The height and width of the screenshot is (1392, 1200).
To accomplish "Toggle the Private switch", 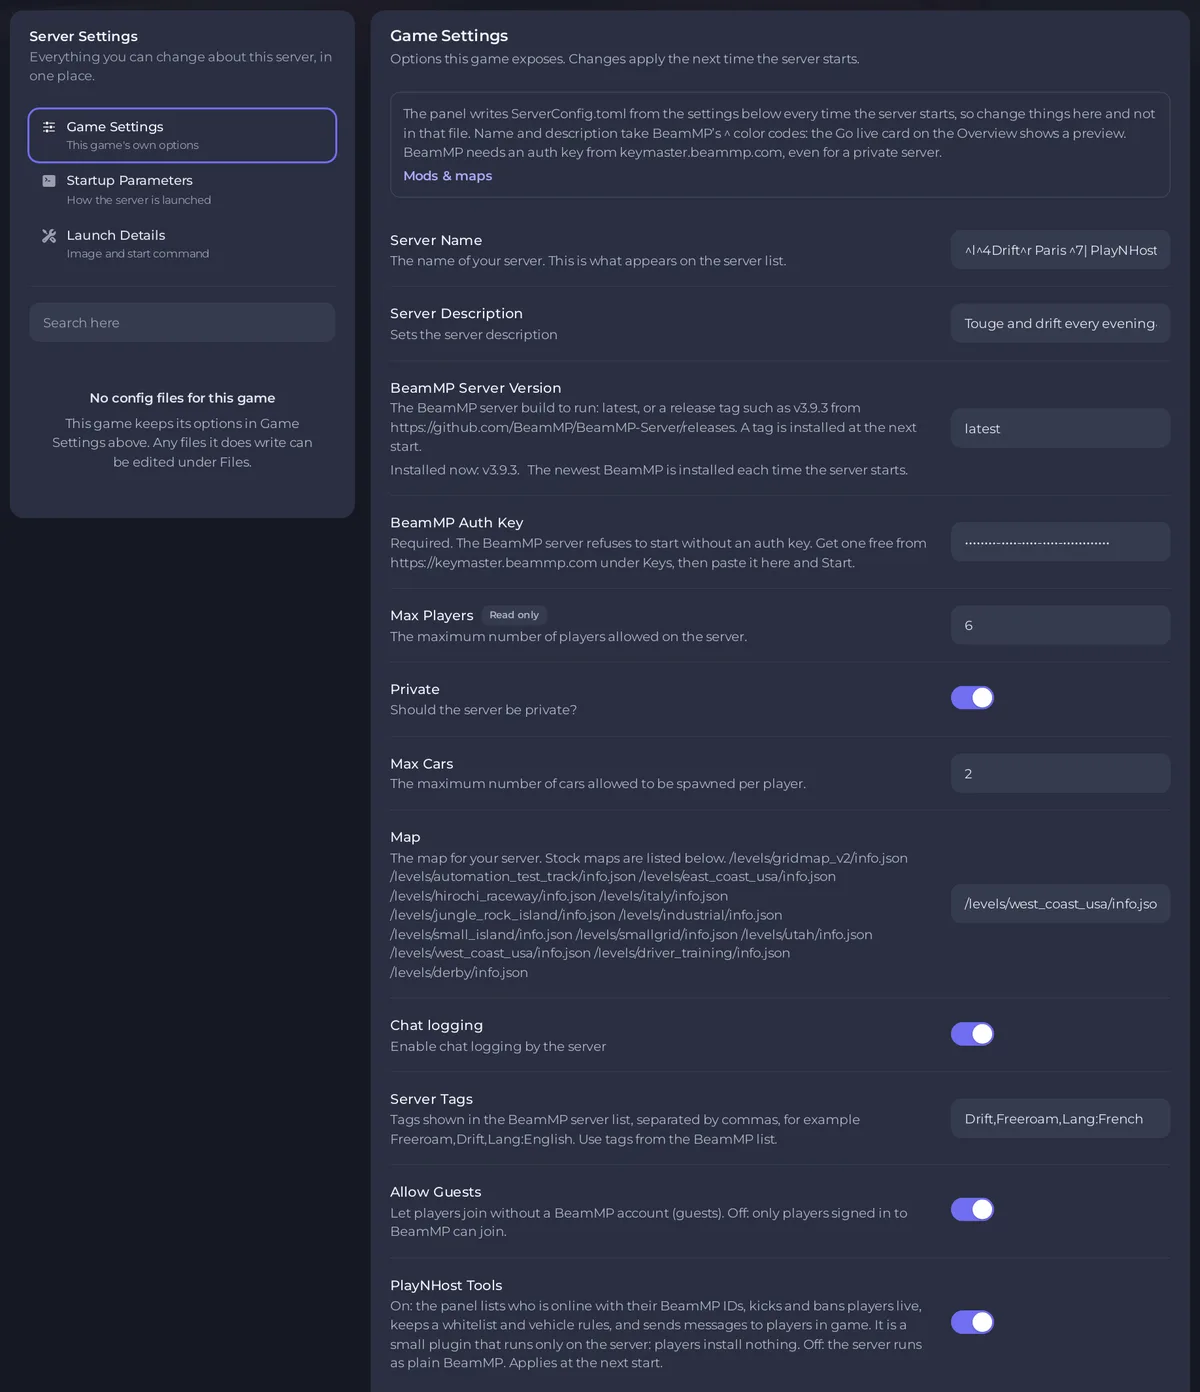I will [972, 698].
